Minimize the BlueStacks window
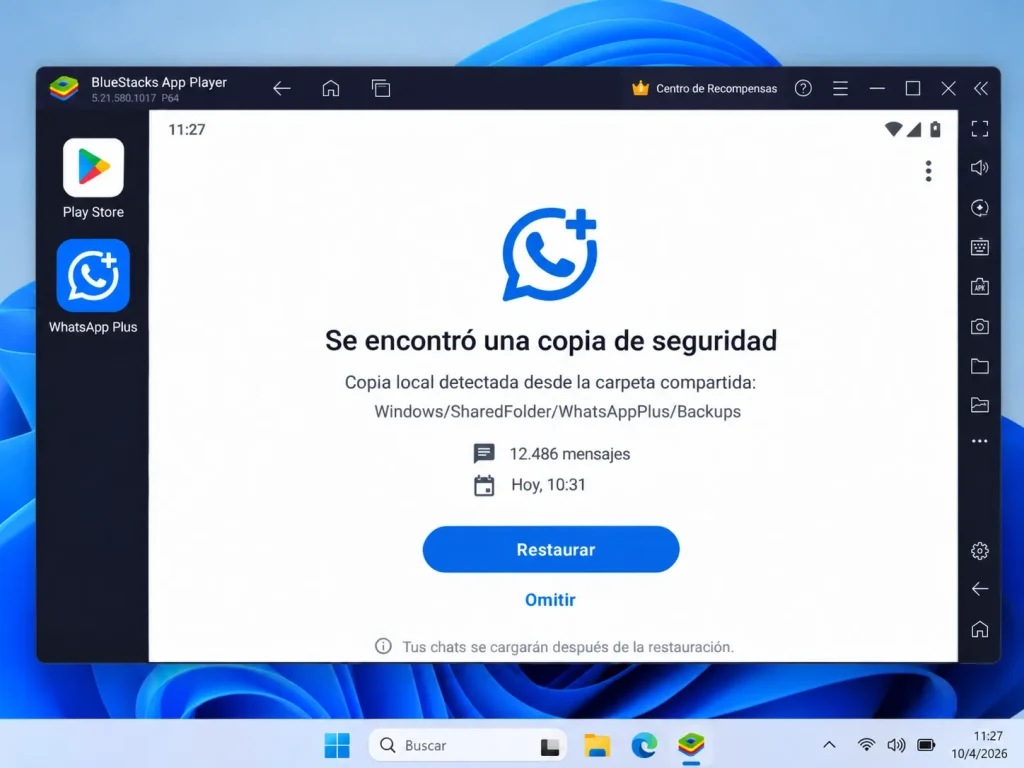The image size is (1024, 768). click(877, 88)
